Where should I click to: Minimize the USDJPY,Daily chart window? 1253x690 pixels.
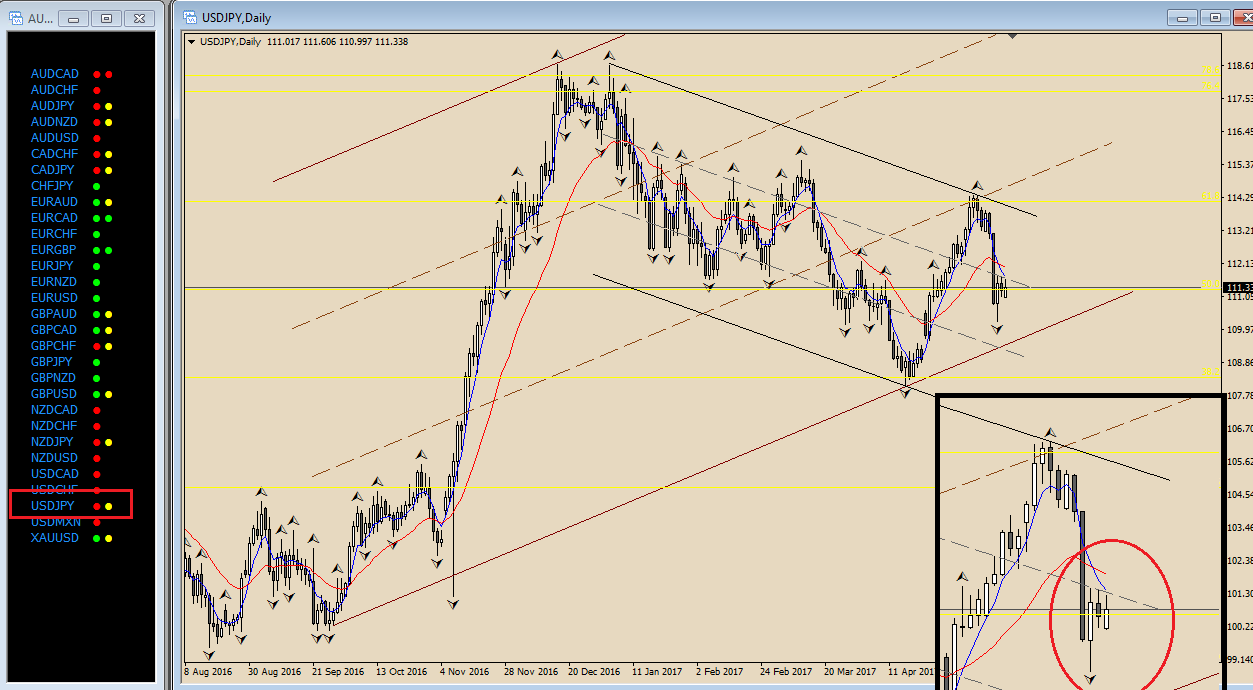point(1183,17)
